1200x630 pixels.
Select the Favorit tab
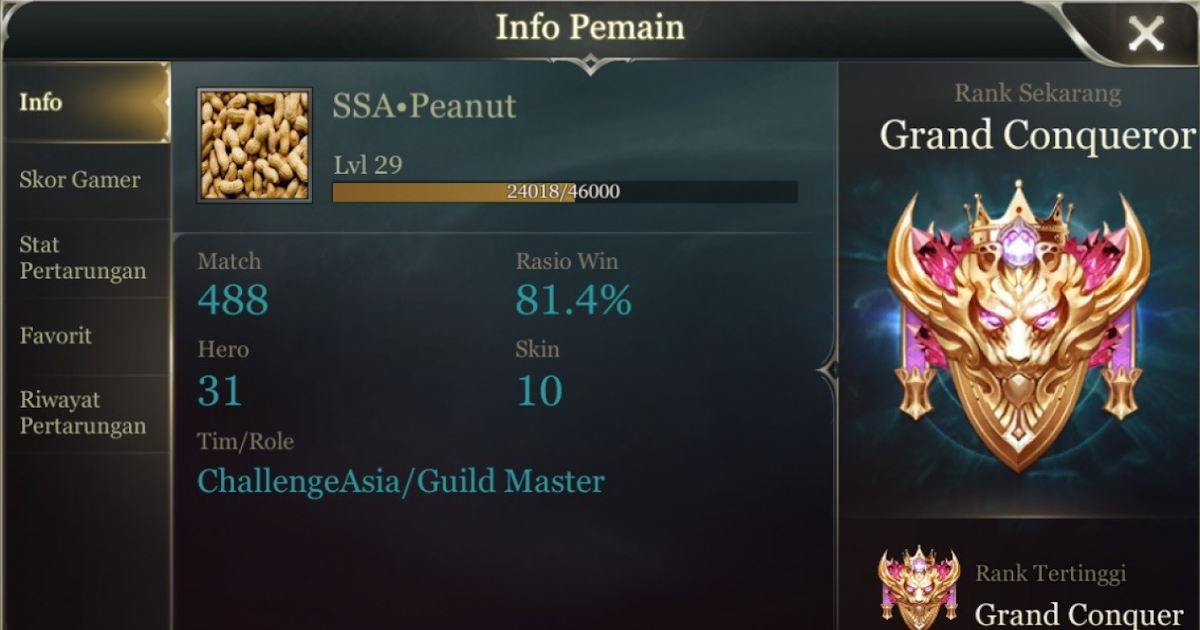pos(86,336)
